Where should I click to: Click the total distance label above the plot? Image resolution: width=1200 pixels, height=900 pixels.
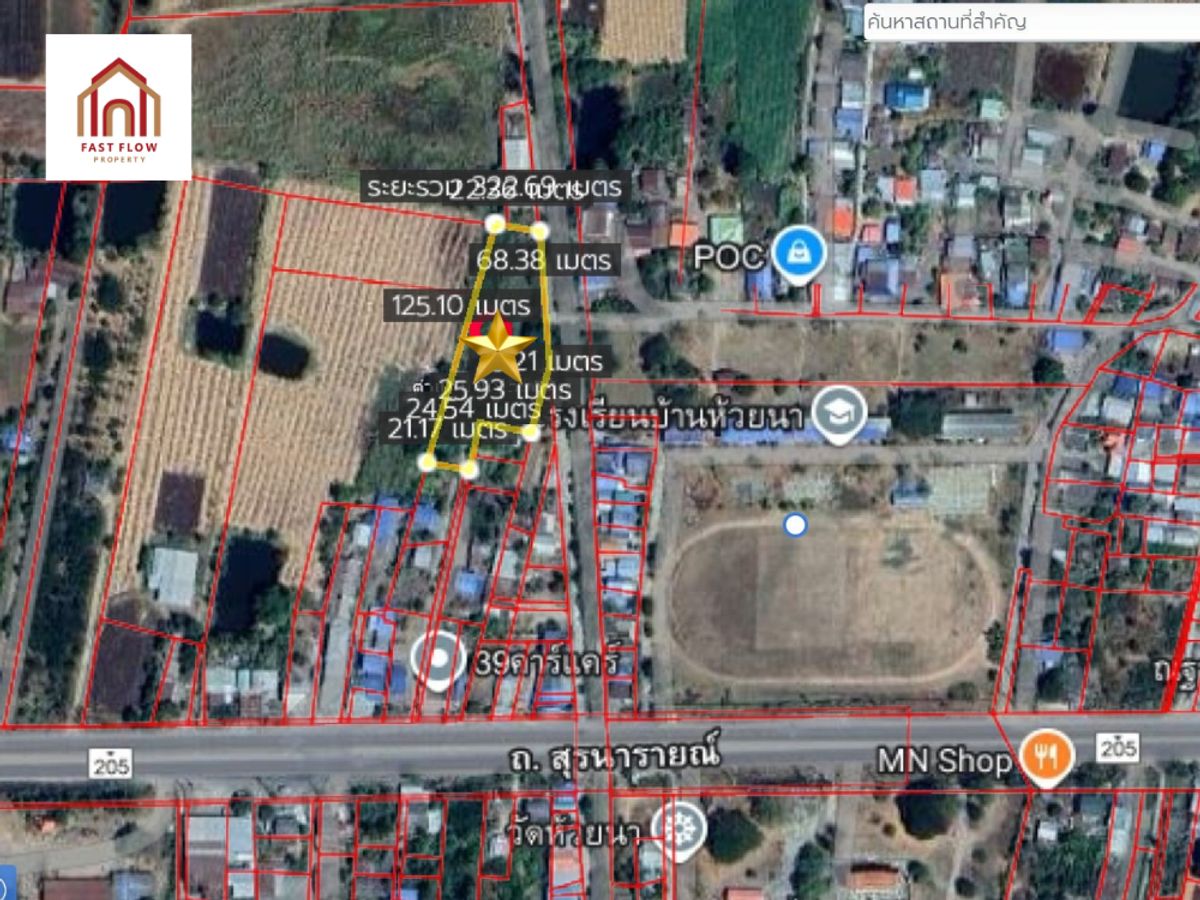pos(494,187)
